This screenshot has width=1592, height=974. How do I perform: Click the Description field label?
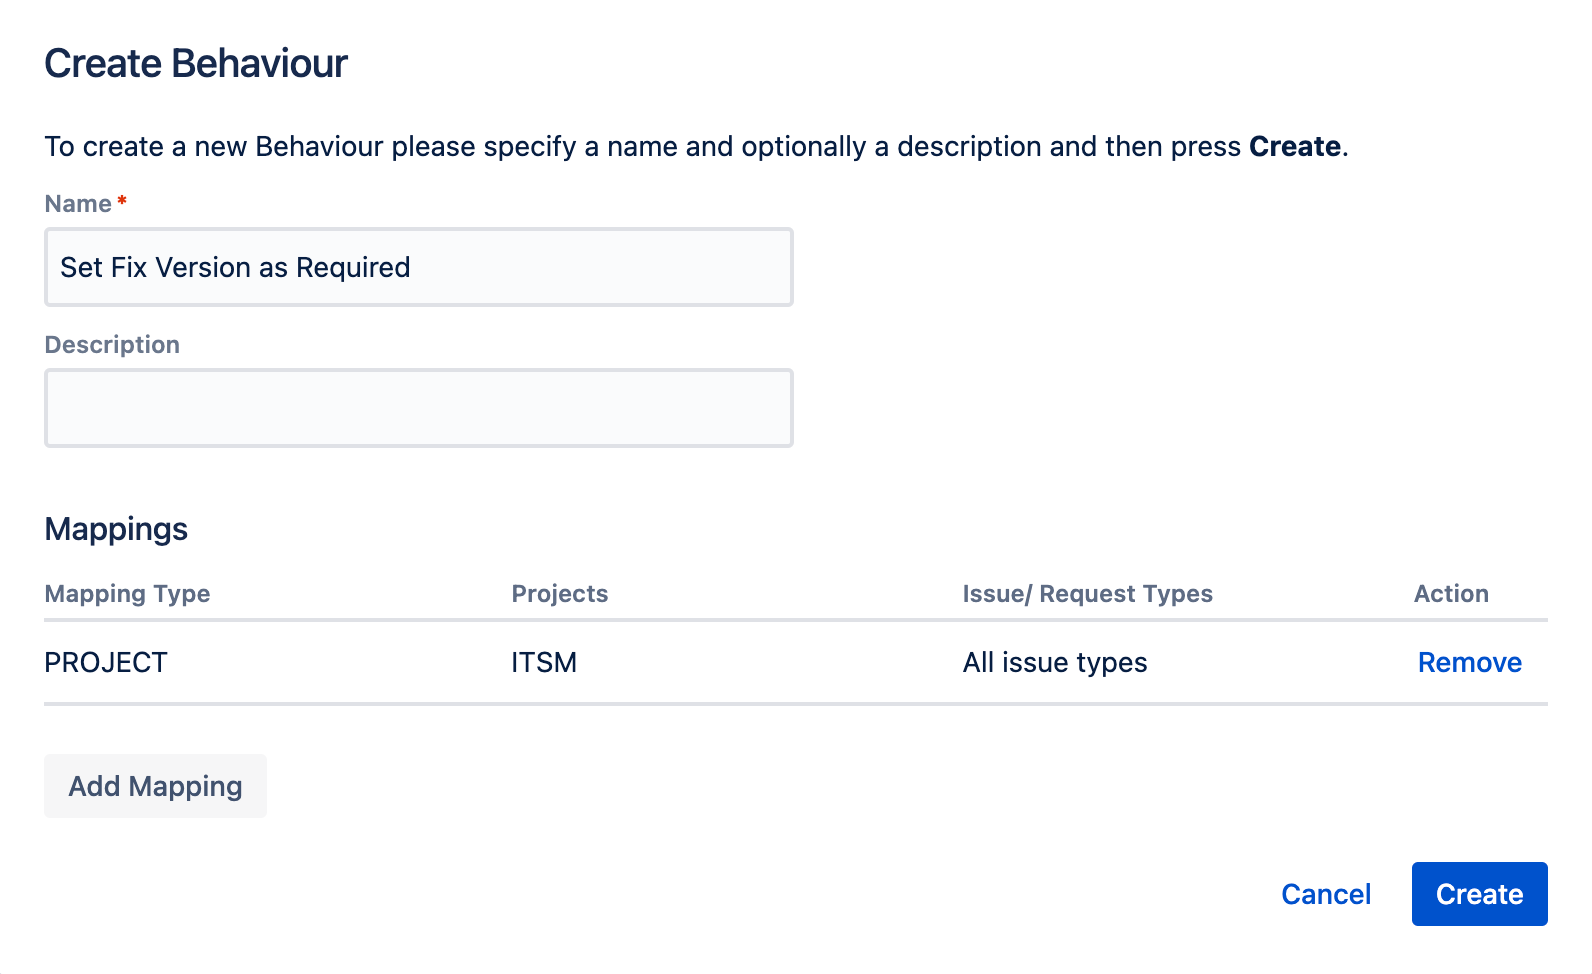click(x=112, y=345)
